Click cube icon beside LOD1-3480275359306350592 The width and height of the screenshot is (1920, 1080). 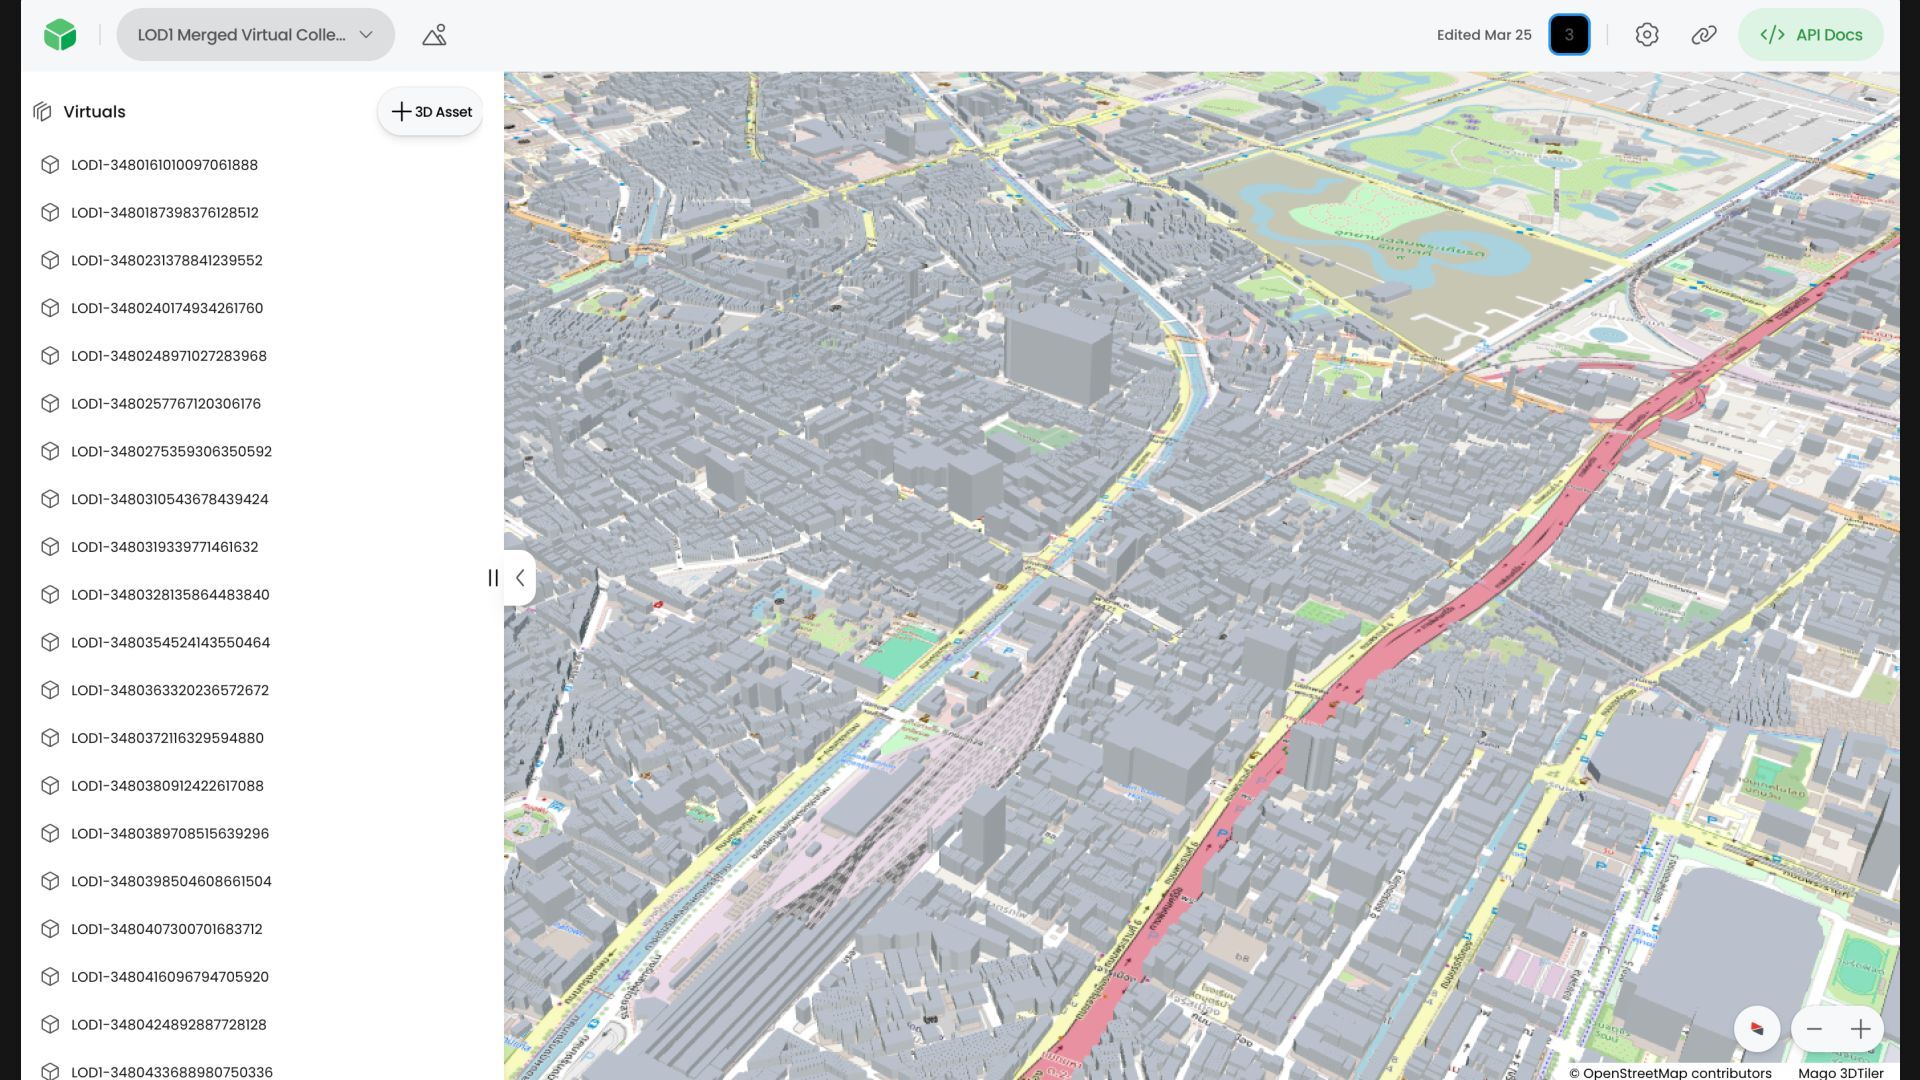(50, 451)
